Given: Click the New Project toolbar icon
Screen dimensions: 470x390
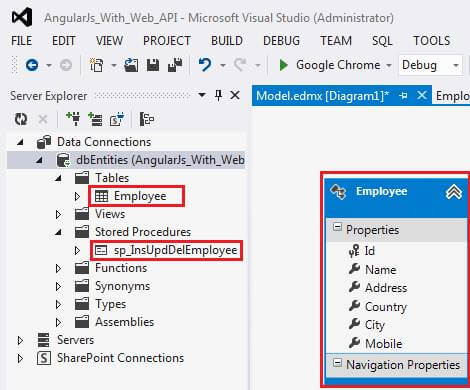Looking at the screenshot, I should click(97, 65).
